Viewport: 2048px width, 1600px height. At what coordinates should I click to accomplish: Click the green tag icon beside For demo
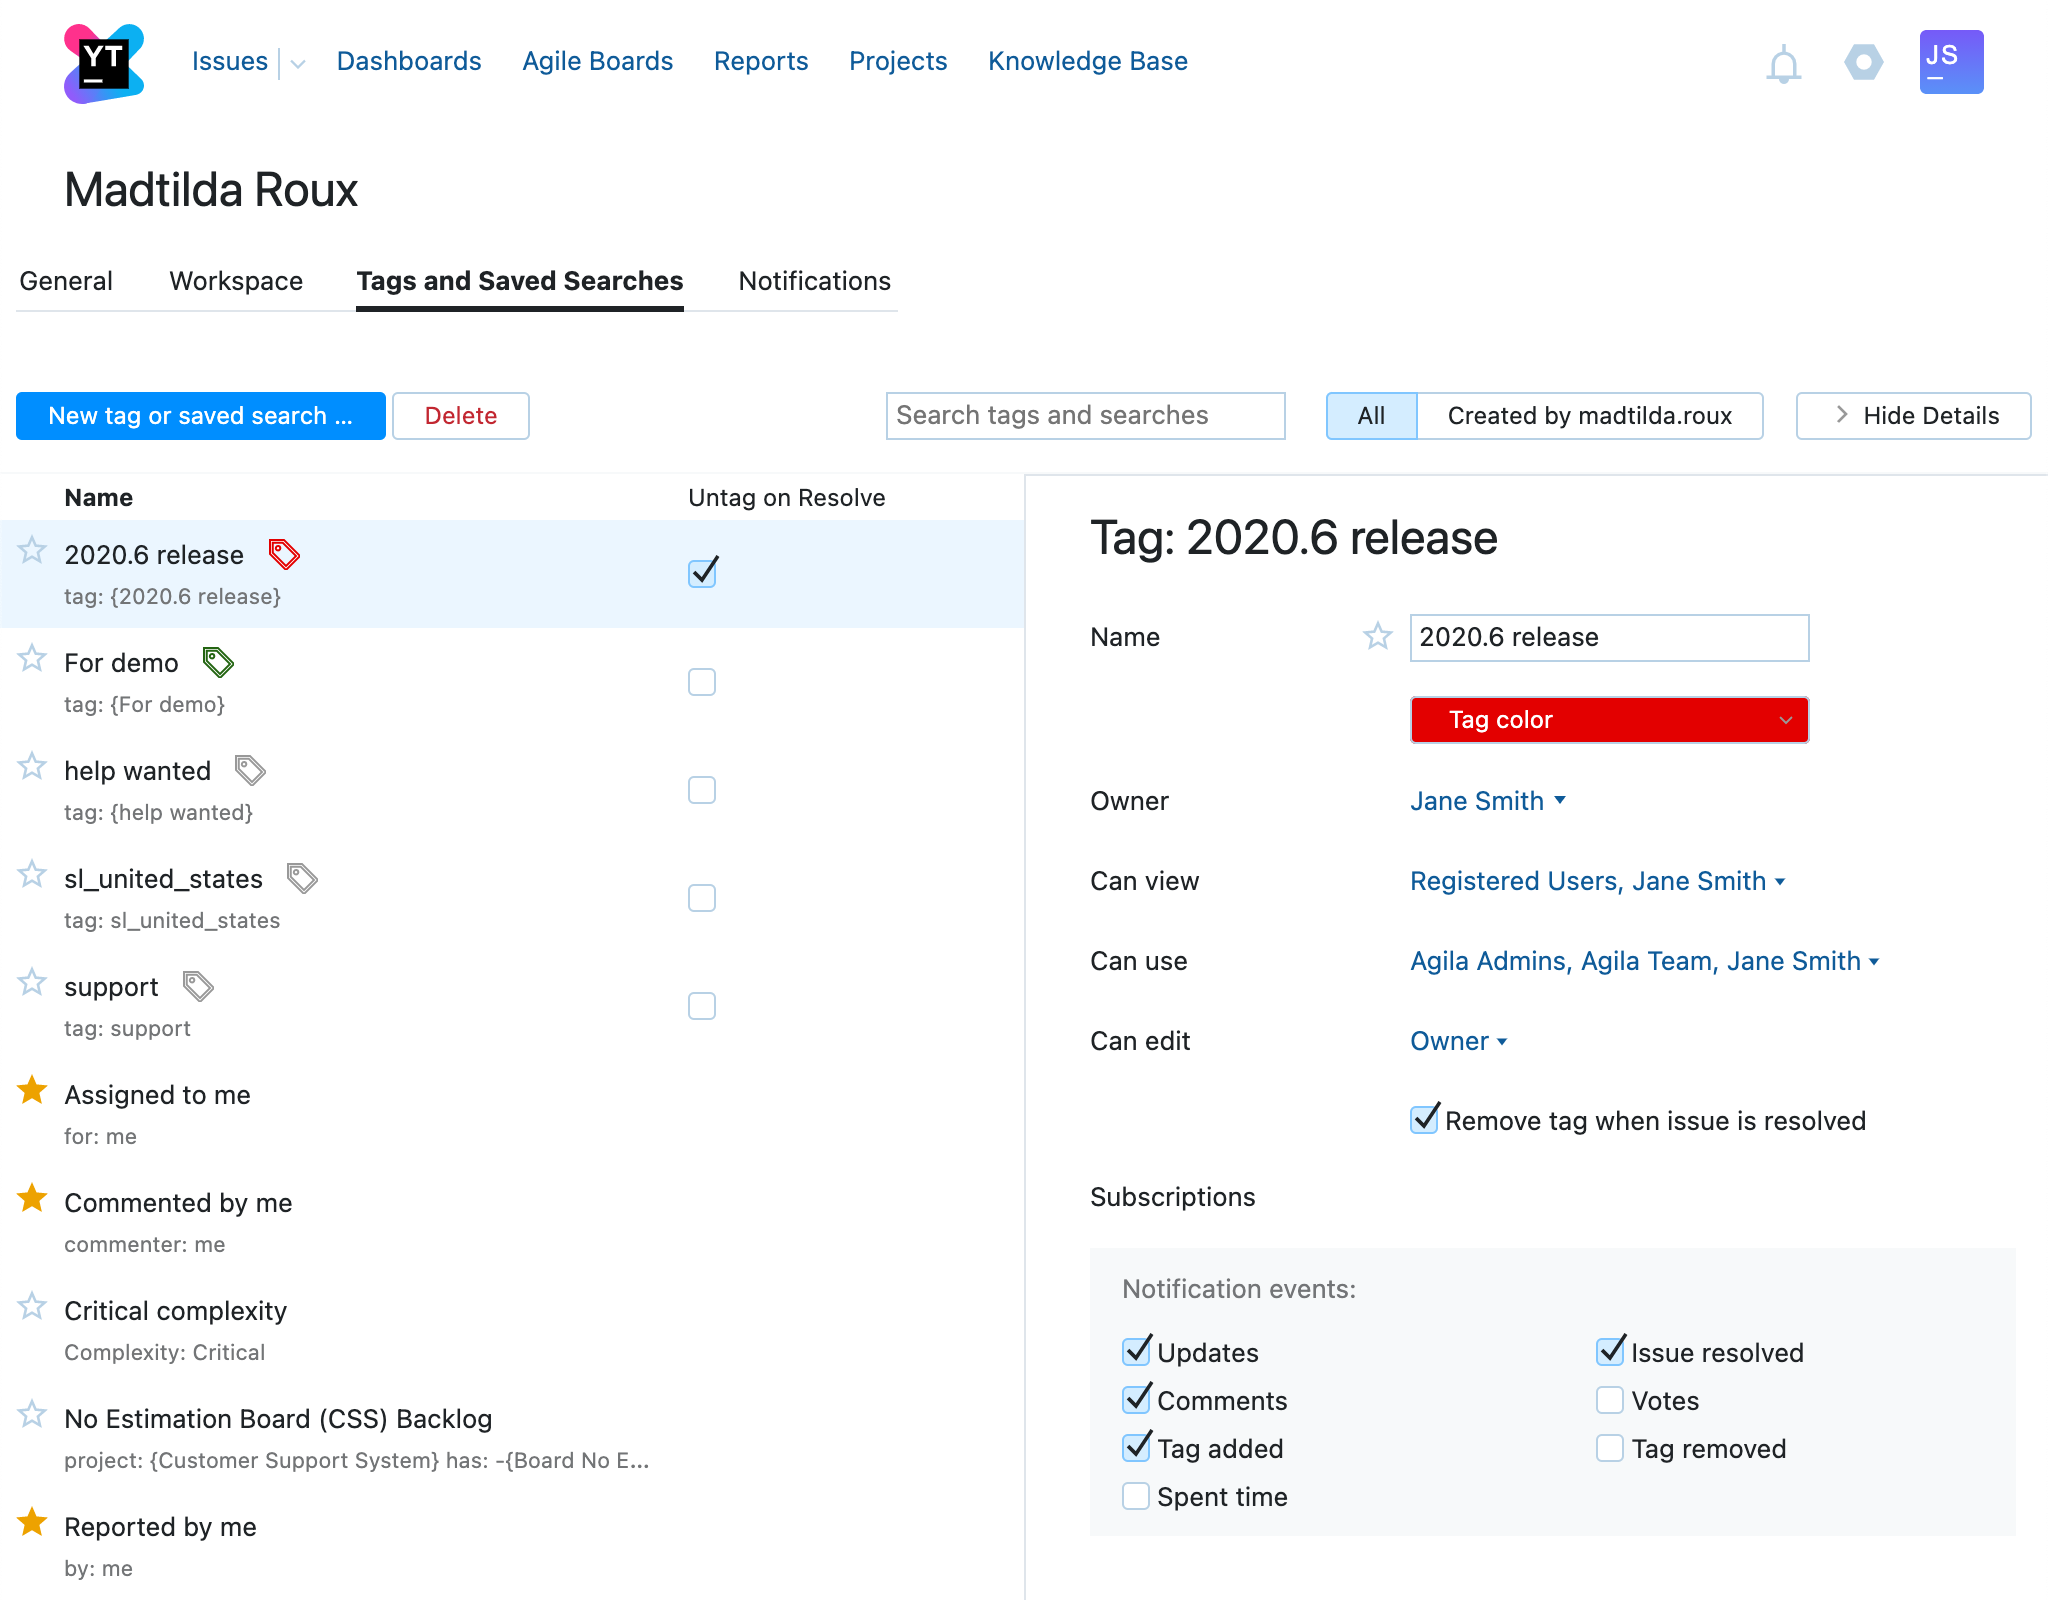tap(218, 661)
